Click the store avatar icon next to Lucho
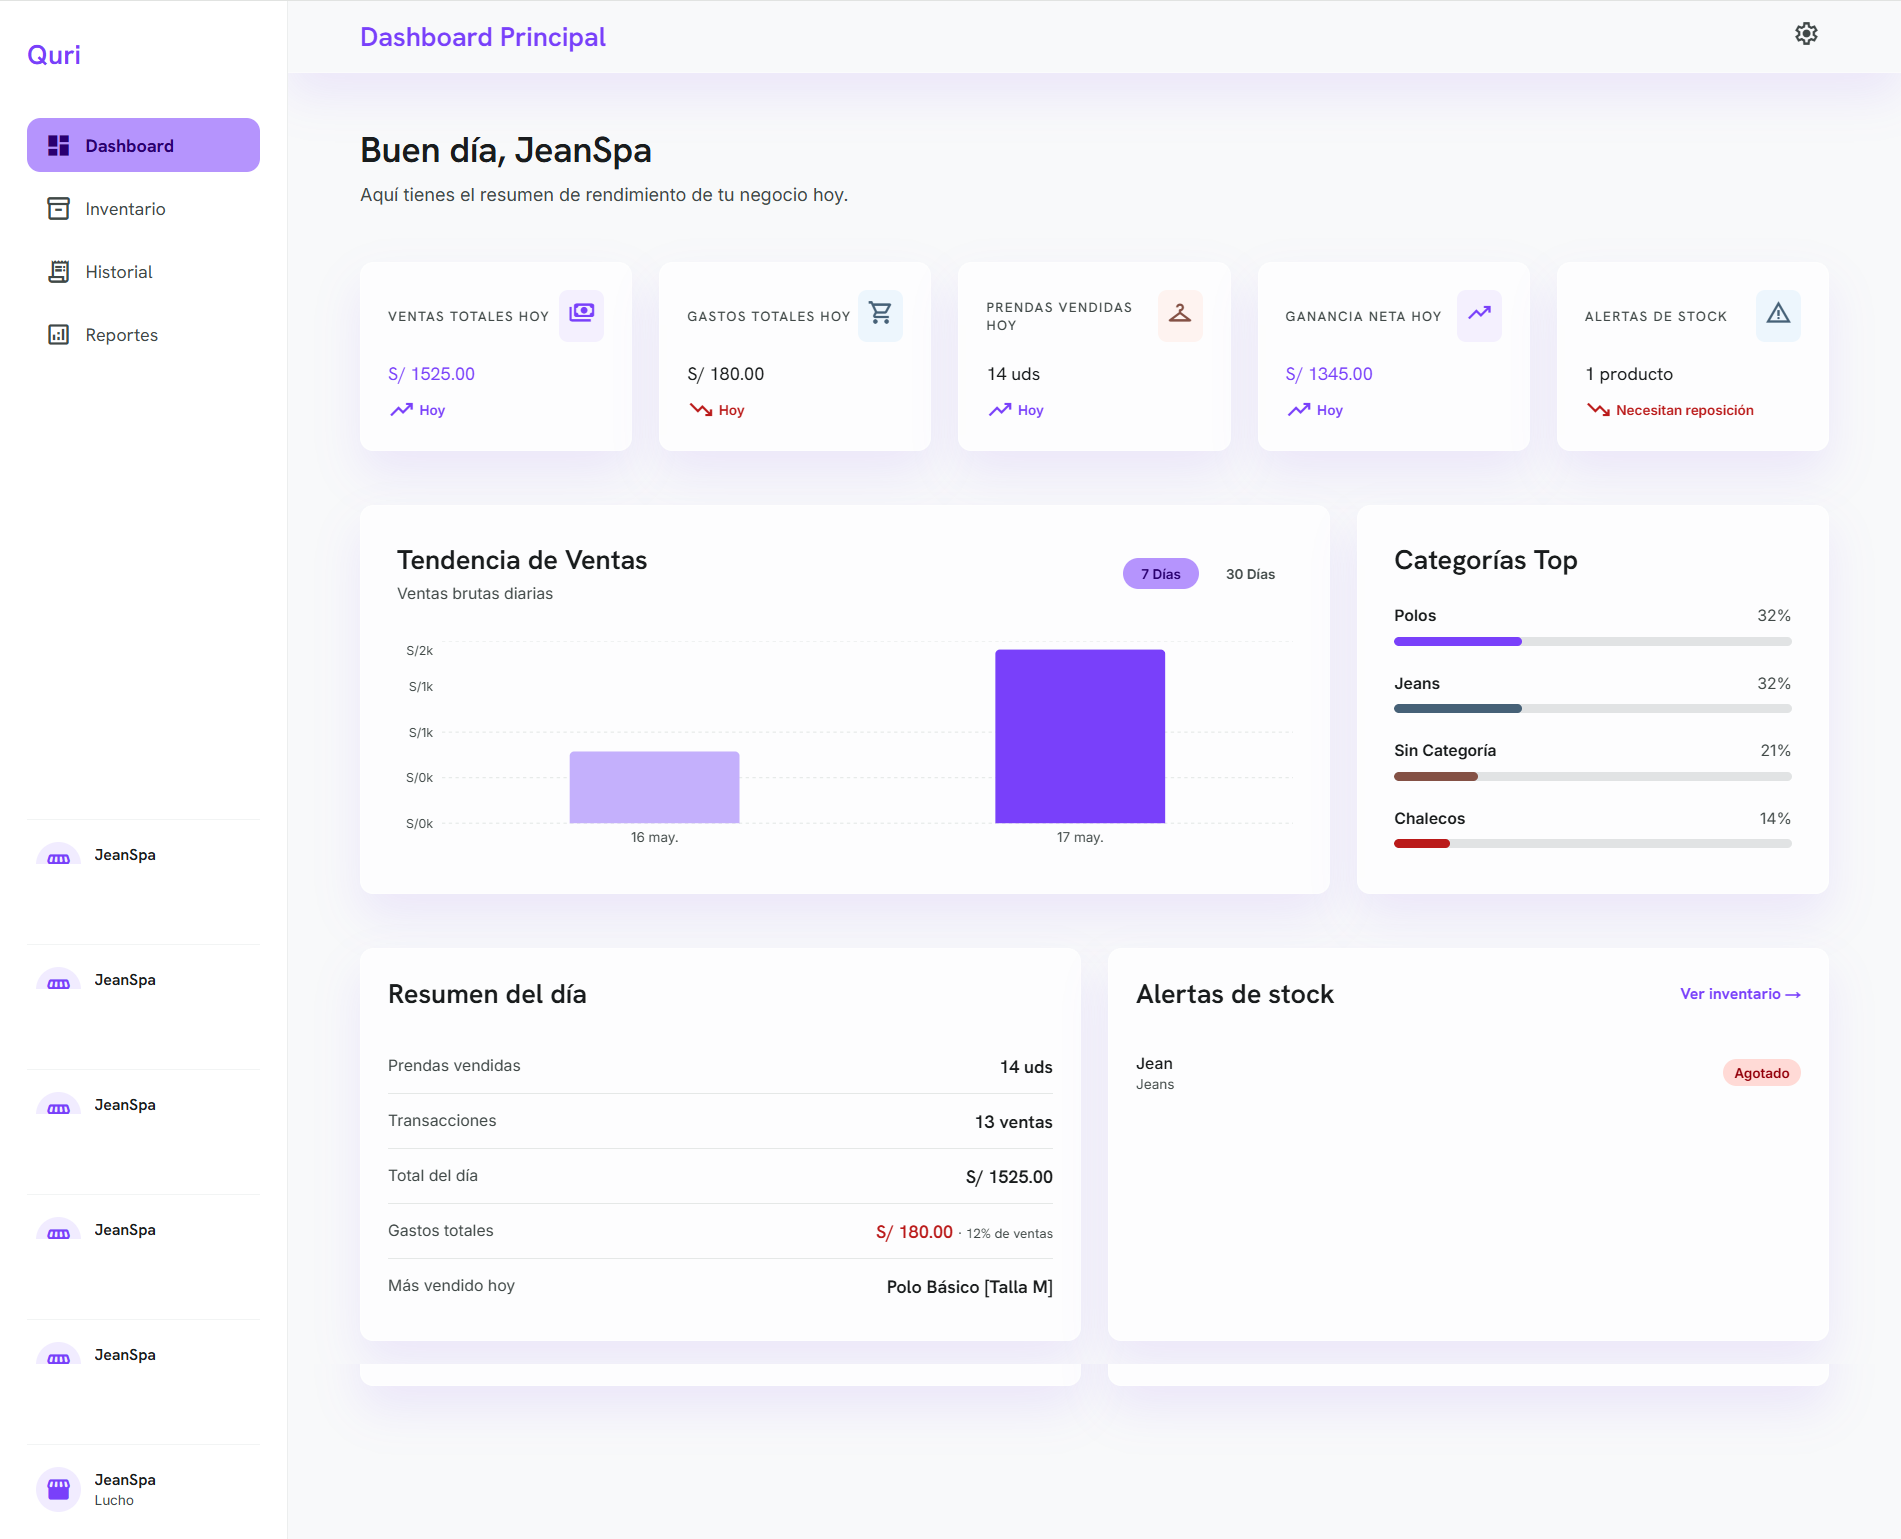The height and width of the screenshot is (1539, 1901). (x=59, y=1489)
